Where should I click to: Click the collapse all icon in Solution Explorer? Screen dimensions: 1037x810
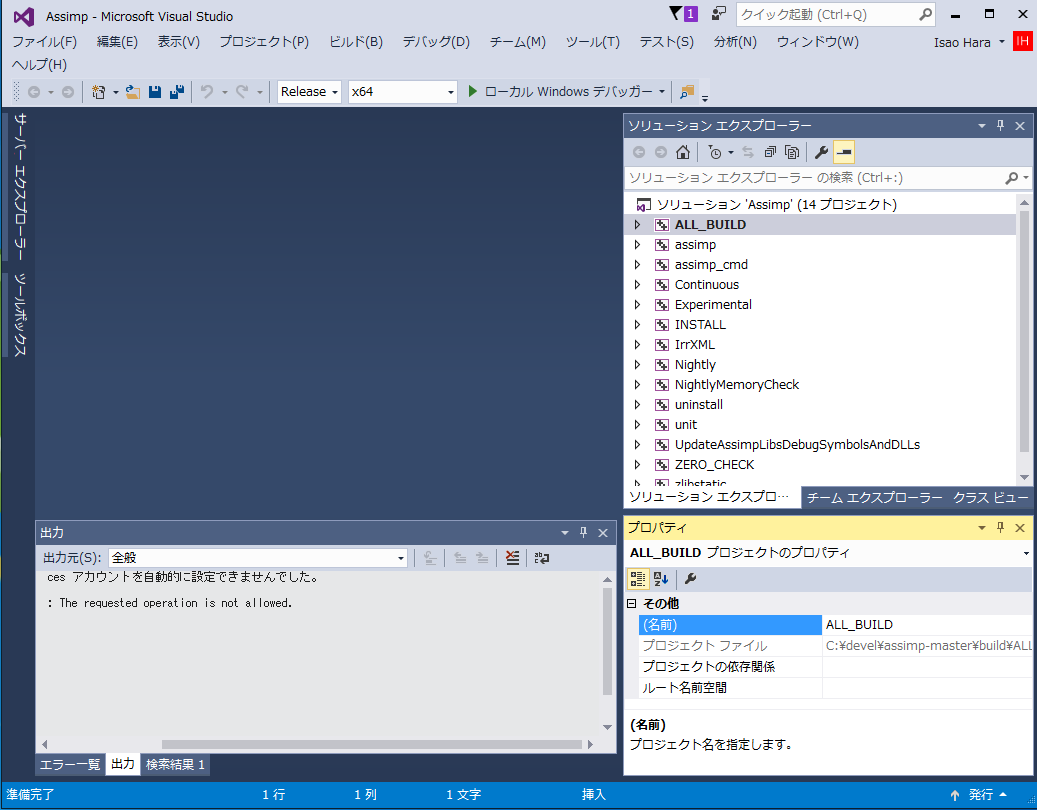click(x=770, y=153)
